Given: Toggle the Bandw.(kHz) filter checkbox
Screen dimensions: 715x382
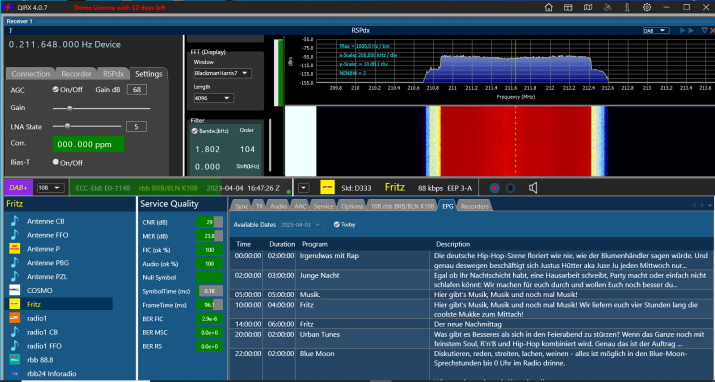Looking at the screenshot, I should click(195, 131).
